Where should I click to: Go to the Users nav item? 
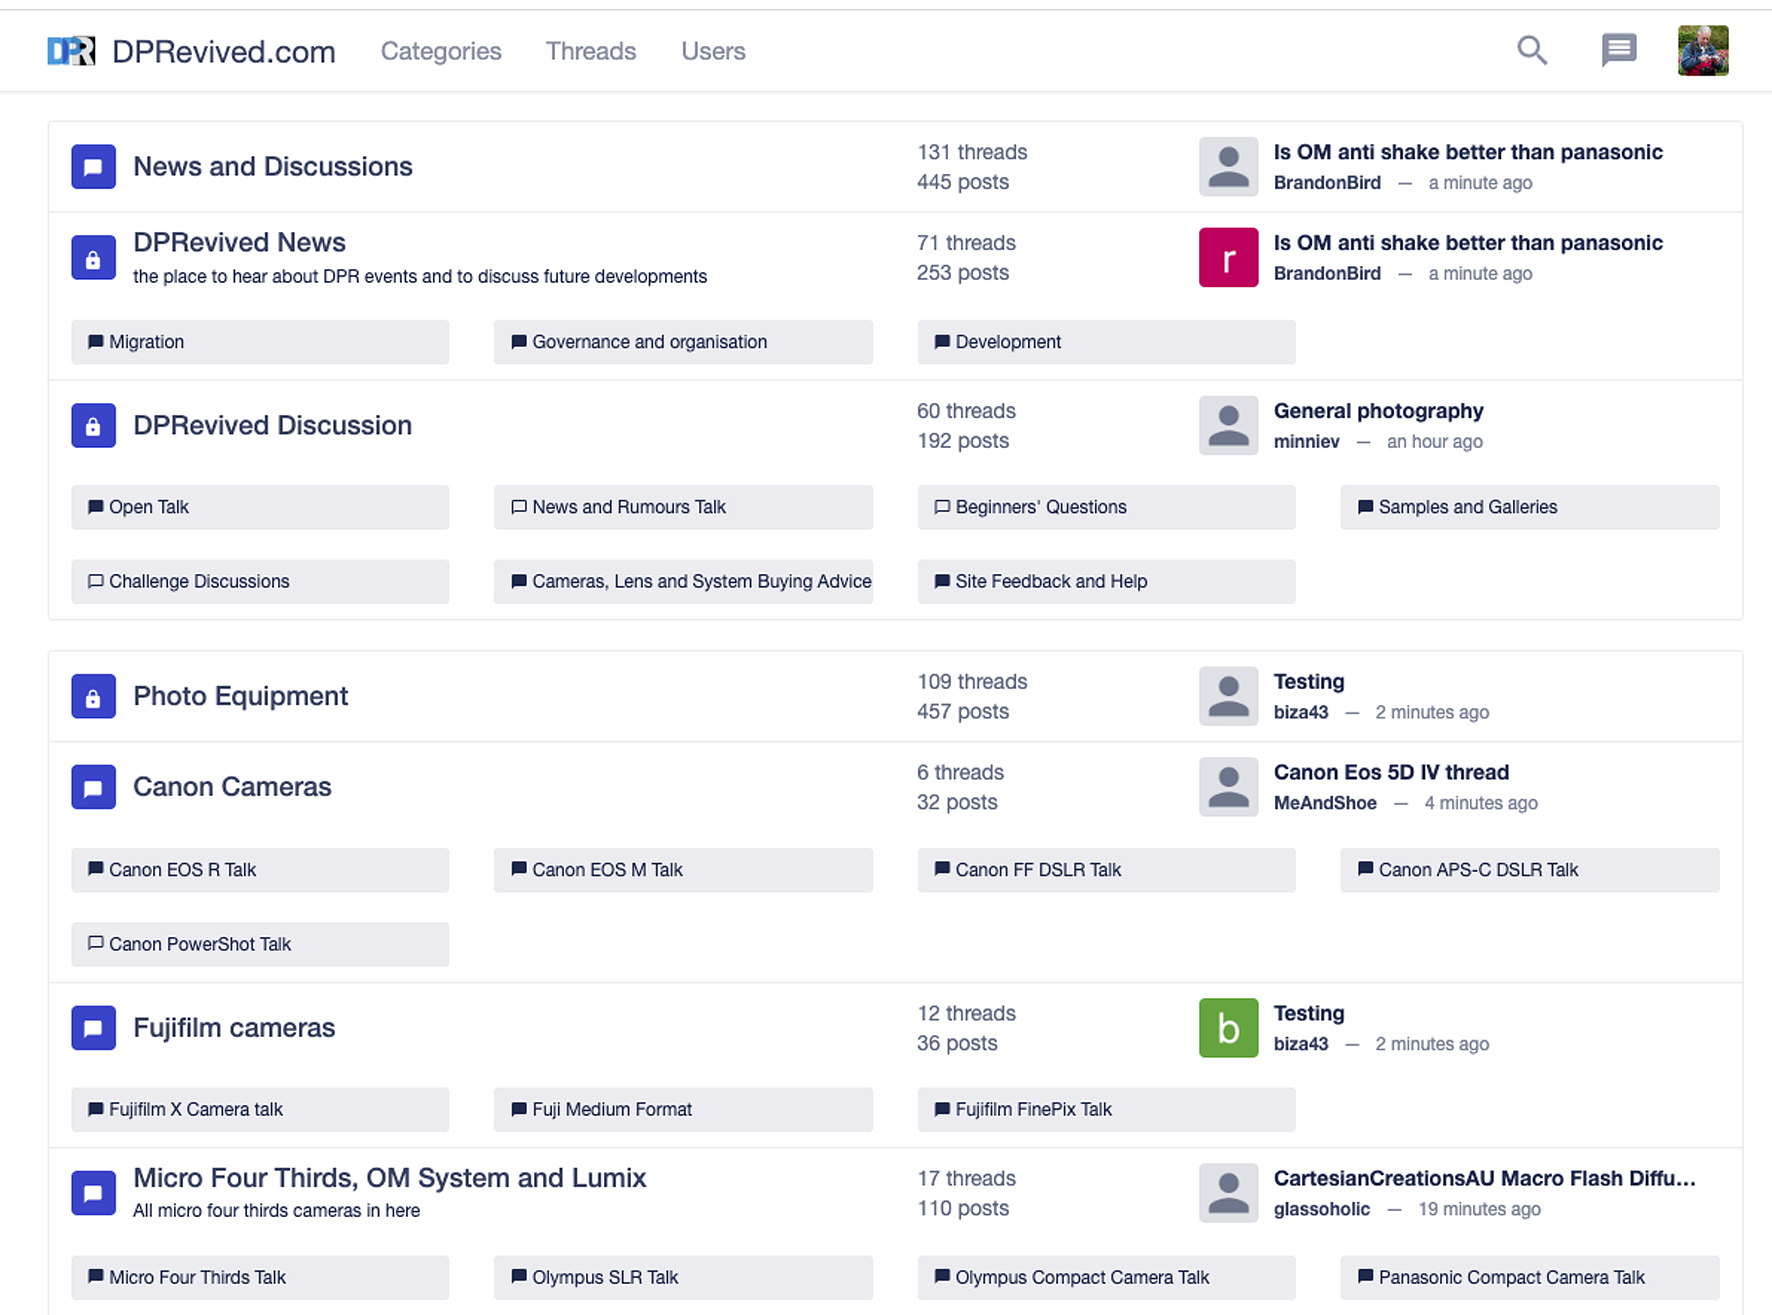[x=713, y=51]
